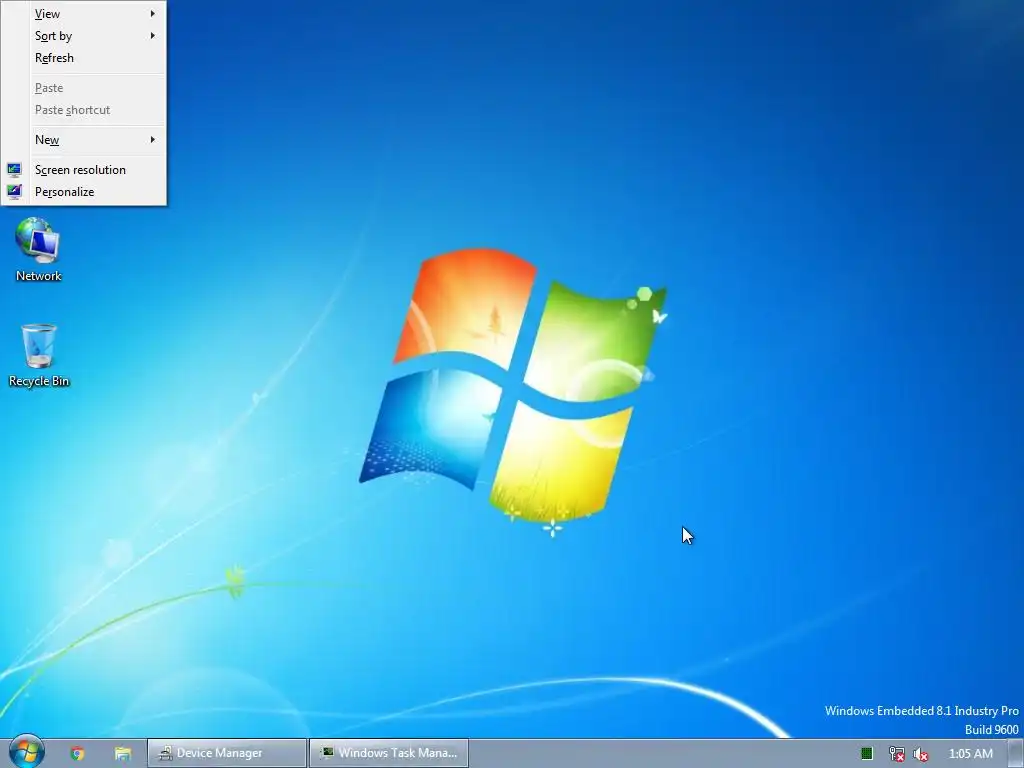Switch to the Windows Task Manager taskbar button

pyautogui.click(x=389, y=753)
